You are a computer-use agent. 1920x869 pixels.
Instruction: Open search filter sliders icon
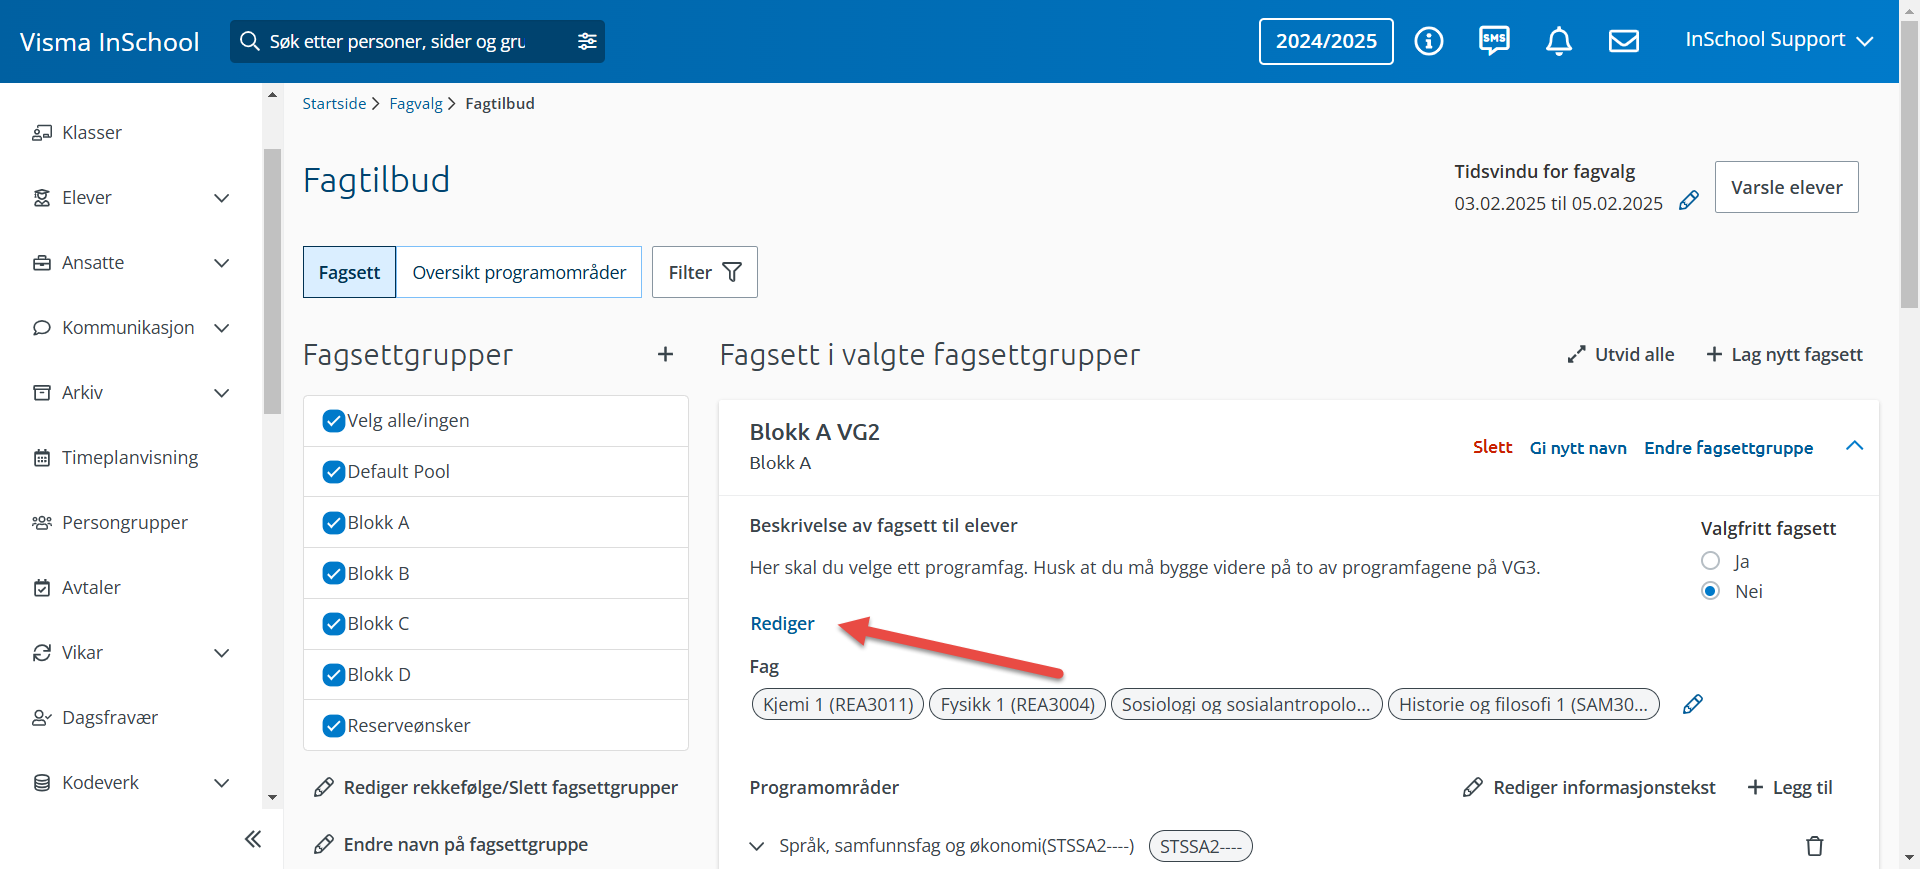pyautogui.click(x=587, y=41)
